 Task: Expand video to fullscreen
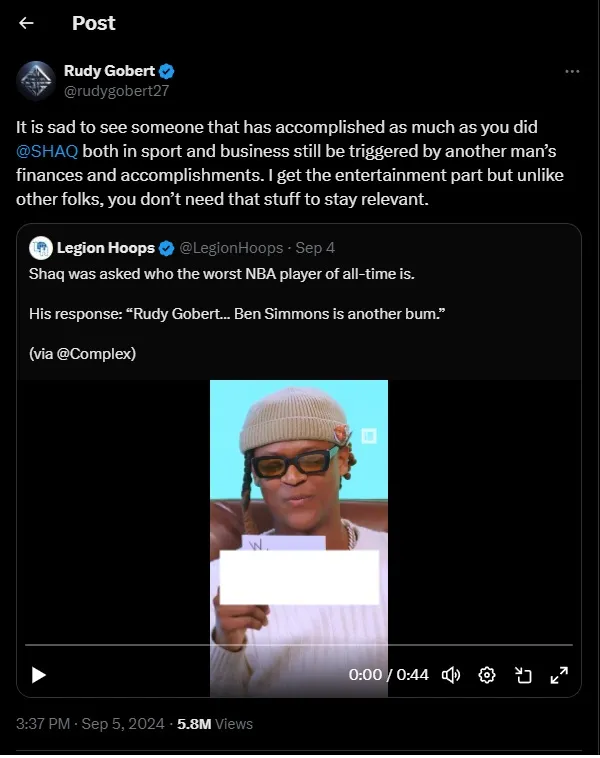pyautogui.click(x=559, y=675)
